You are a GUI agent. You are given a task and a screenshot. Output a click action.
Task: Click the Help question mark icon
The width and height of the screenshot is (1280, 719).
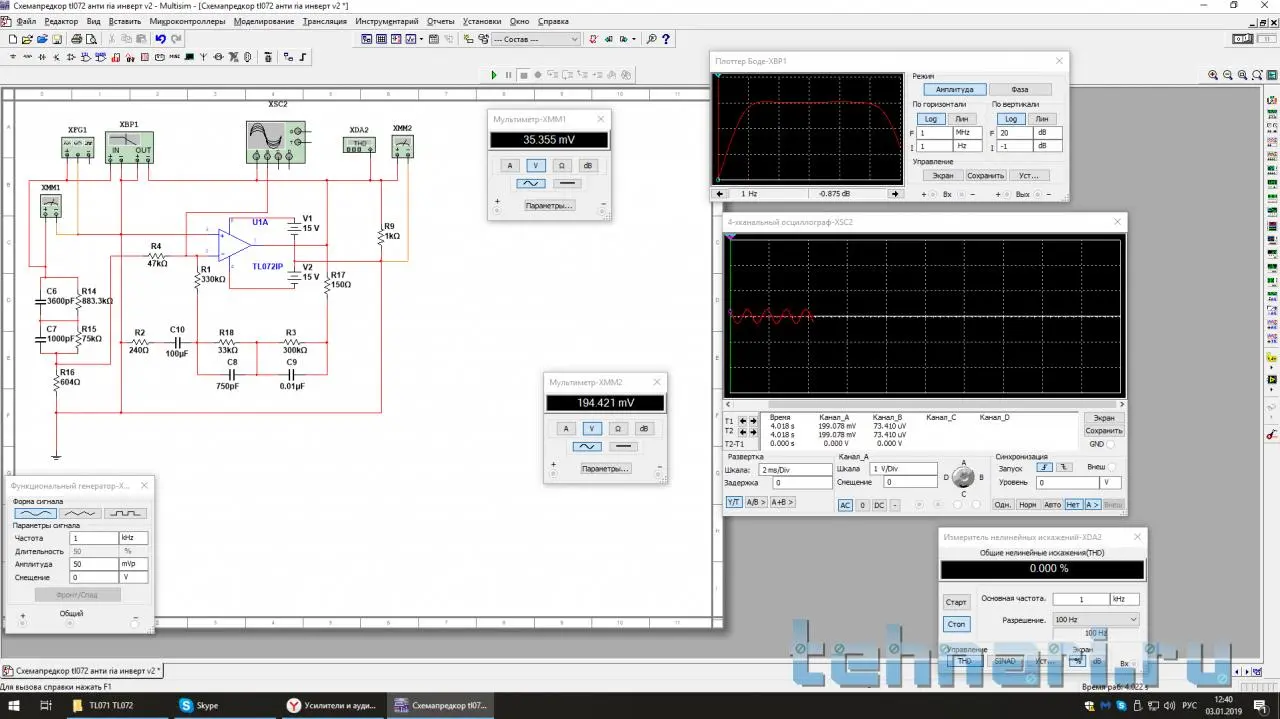(667, 39)
